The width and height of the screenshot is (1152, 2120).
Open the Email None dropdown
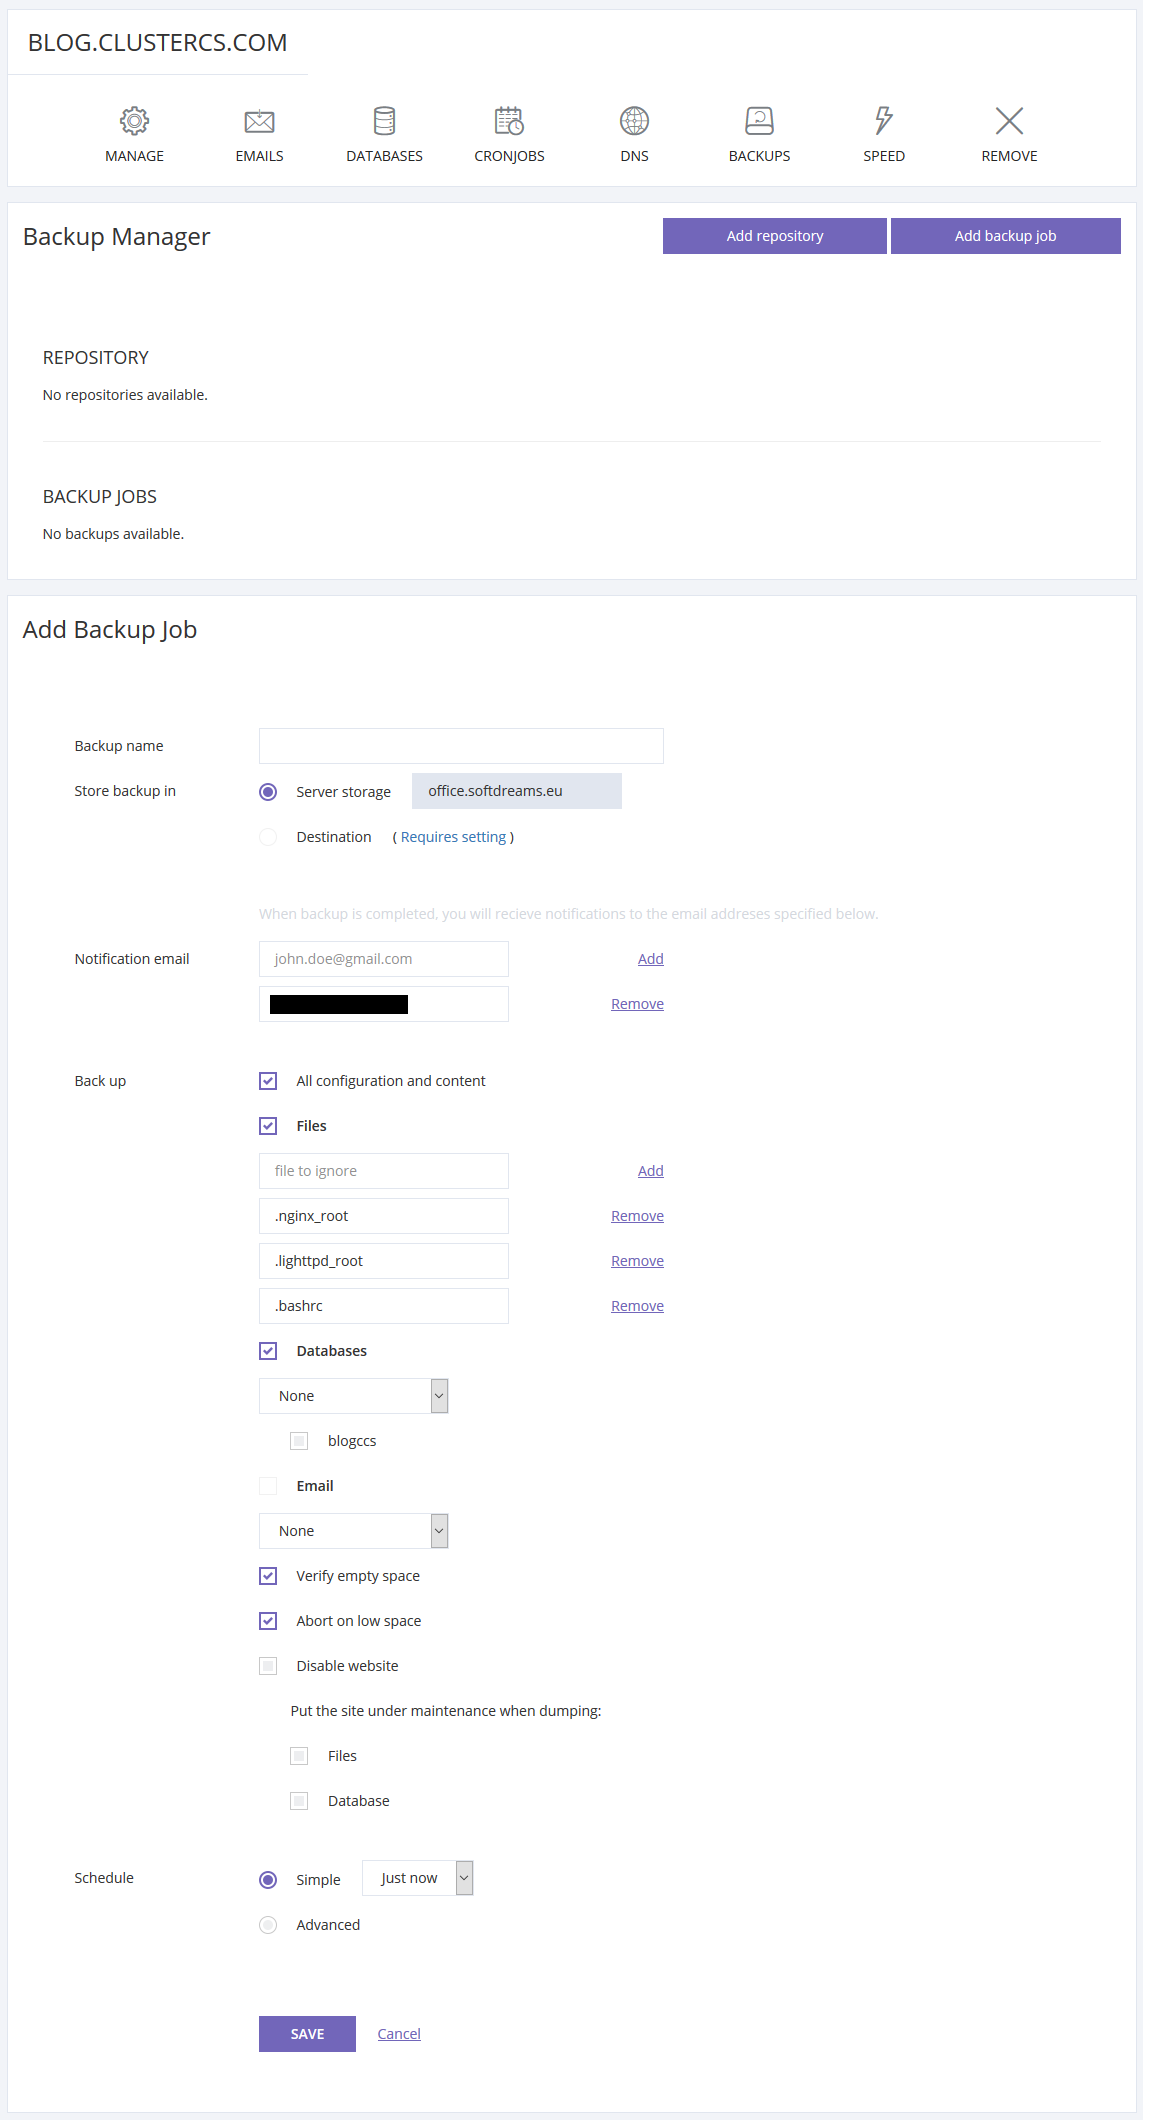pyautogui.click(x=353, y=1531)
